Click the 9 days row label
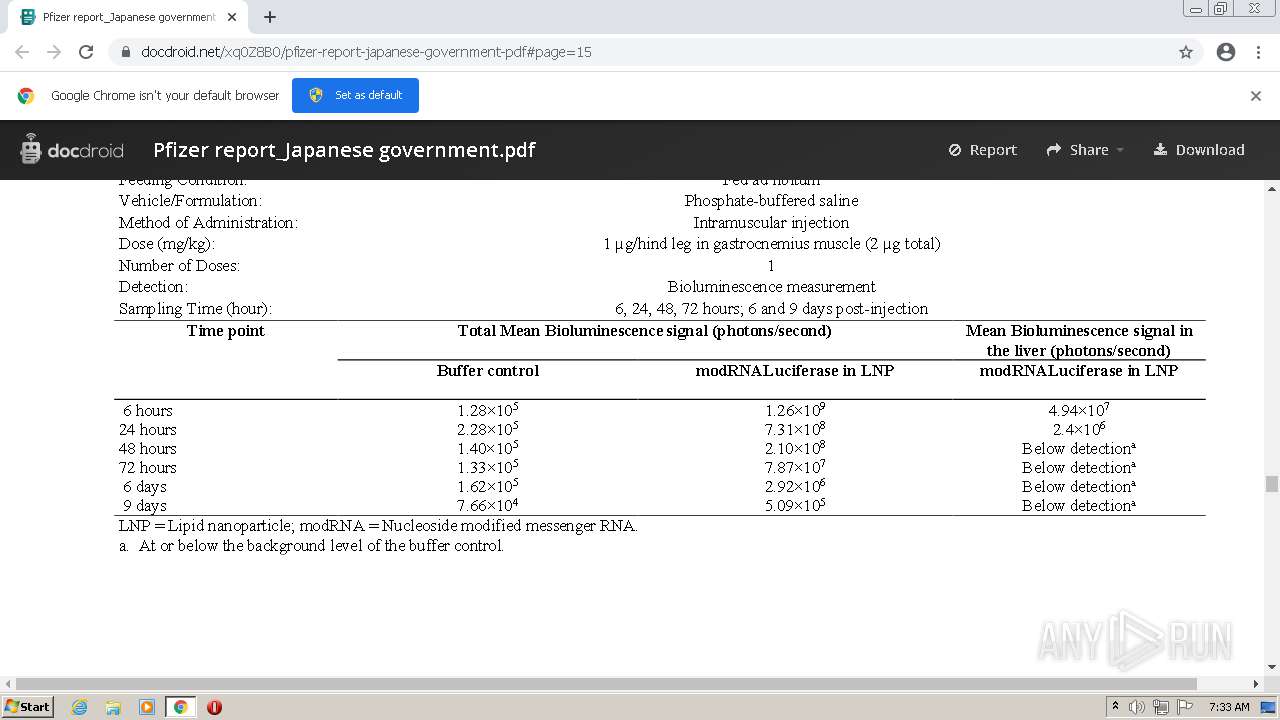The image size is (1280, 720). (x=145, y=506)
